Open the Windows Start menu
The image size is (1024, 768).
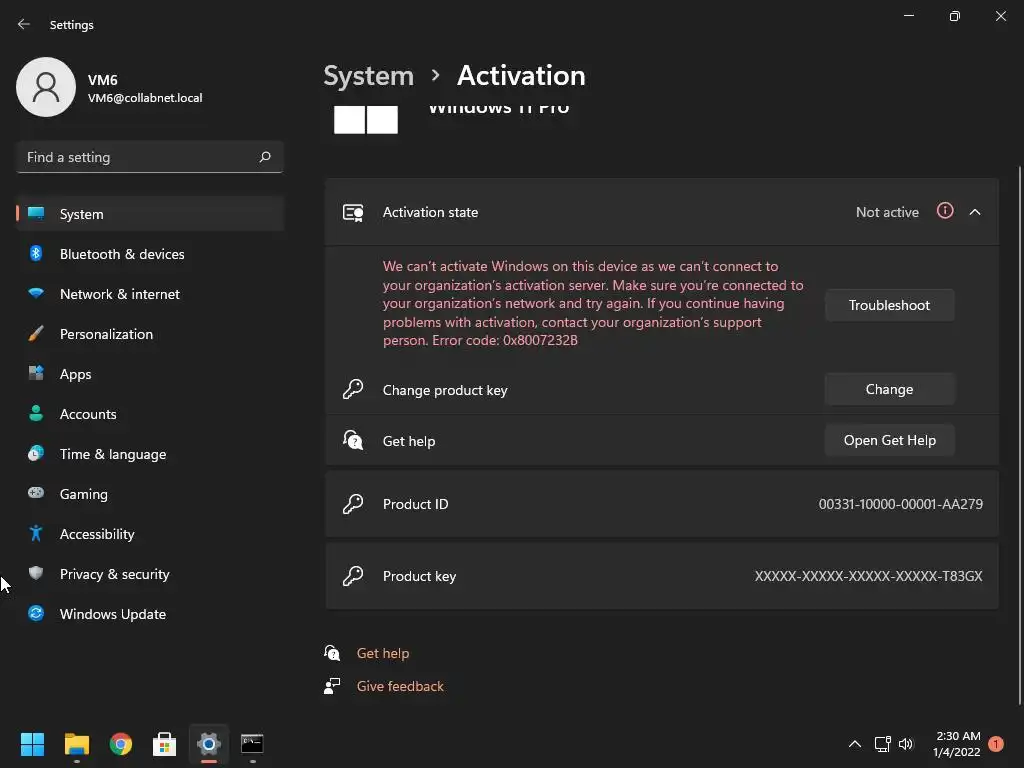point(32,744)
